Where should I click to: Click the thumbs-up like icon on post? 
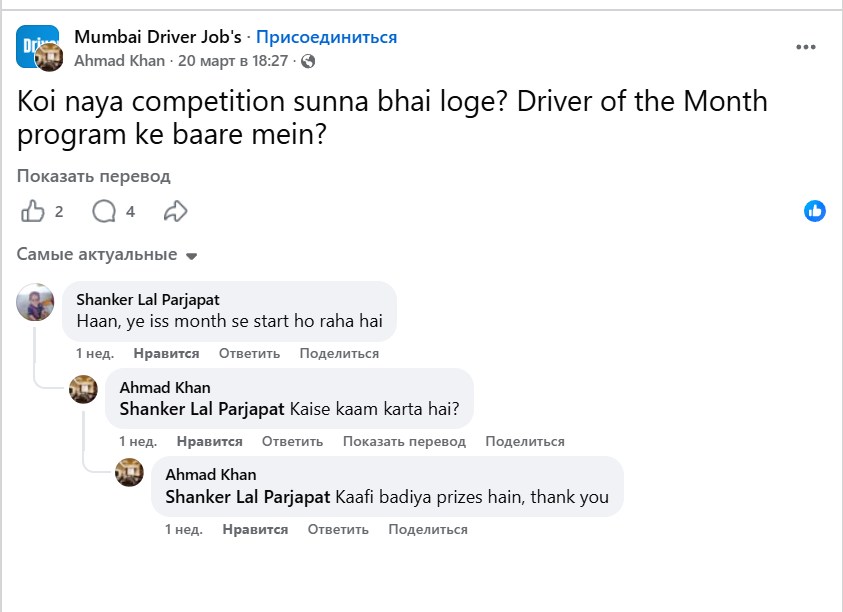33,211
